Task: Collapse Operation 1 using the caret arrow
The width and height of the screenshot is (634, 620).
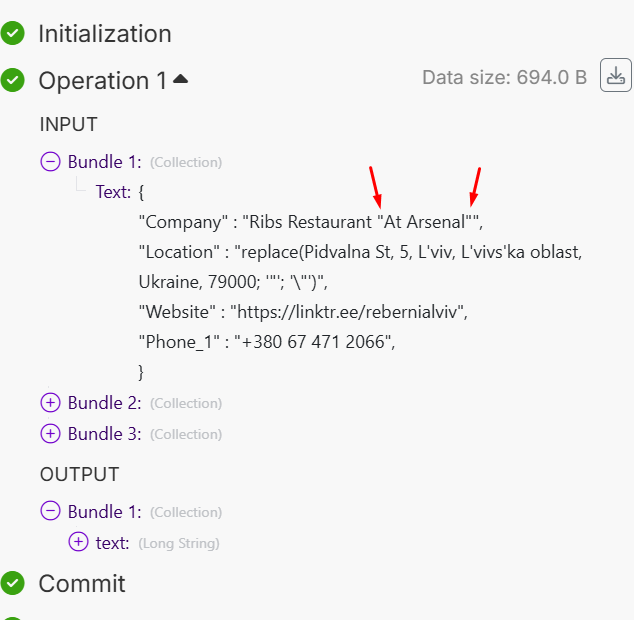Action: coord(180,79)
